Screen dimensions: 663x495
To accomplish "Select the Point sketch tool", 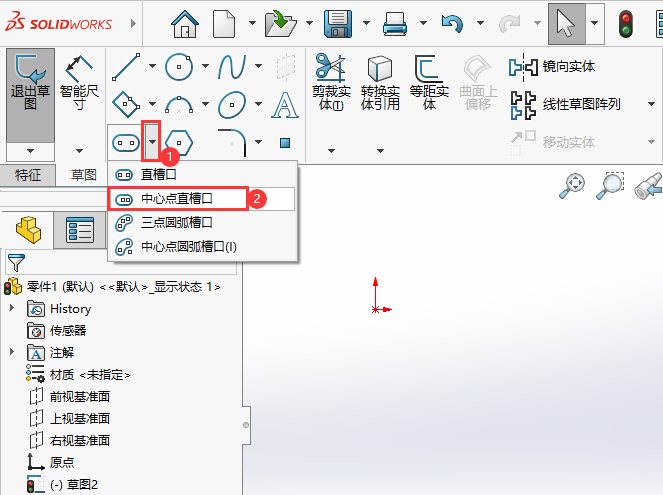I will point(285,143).
